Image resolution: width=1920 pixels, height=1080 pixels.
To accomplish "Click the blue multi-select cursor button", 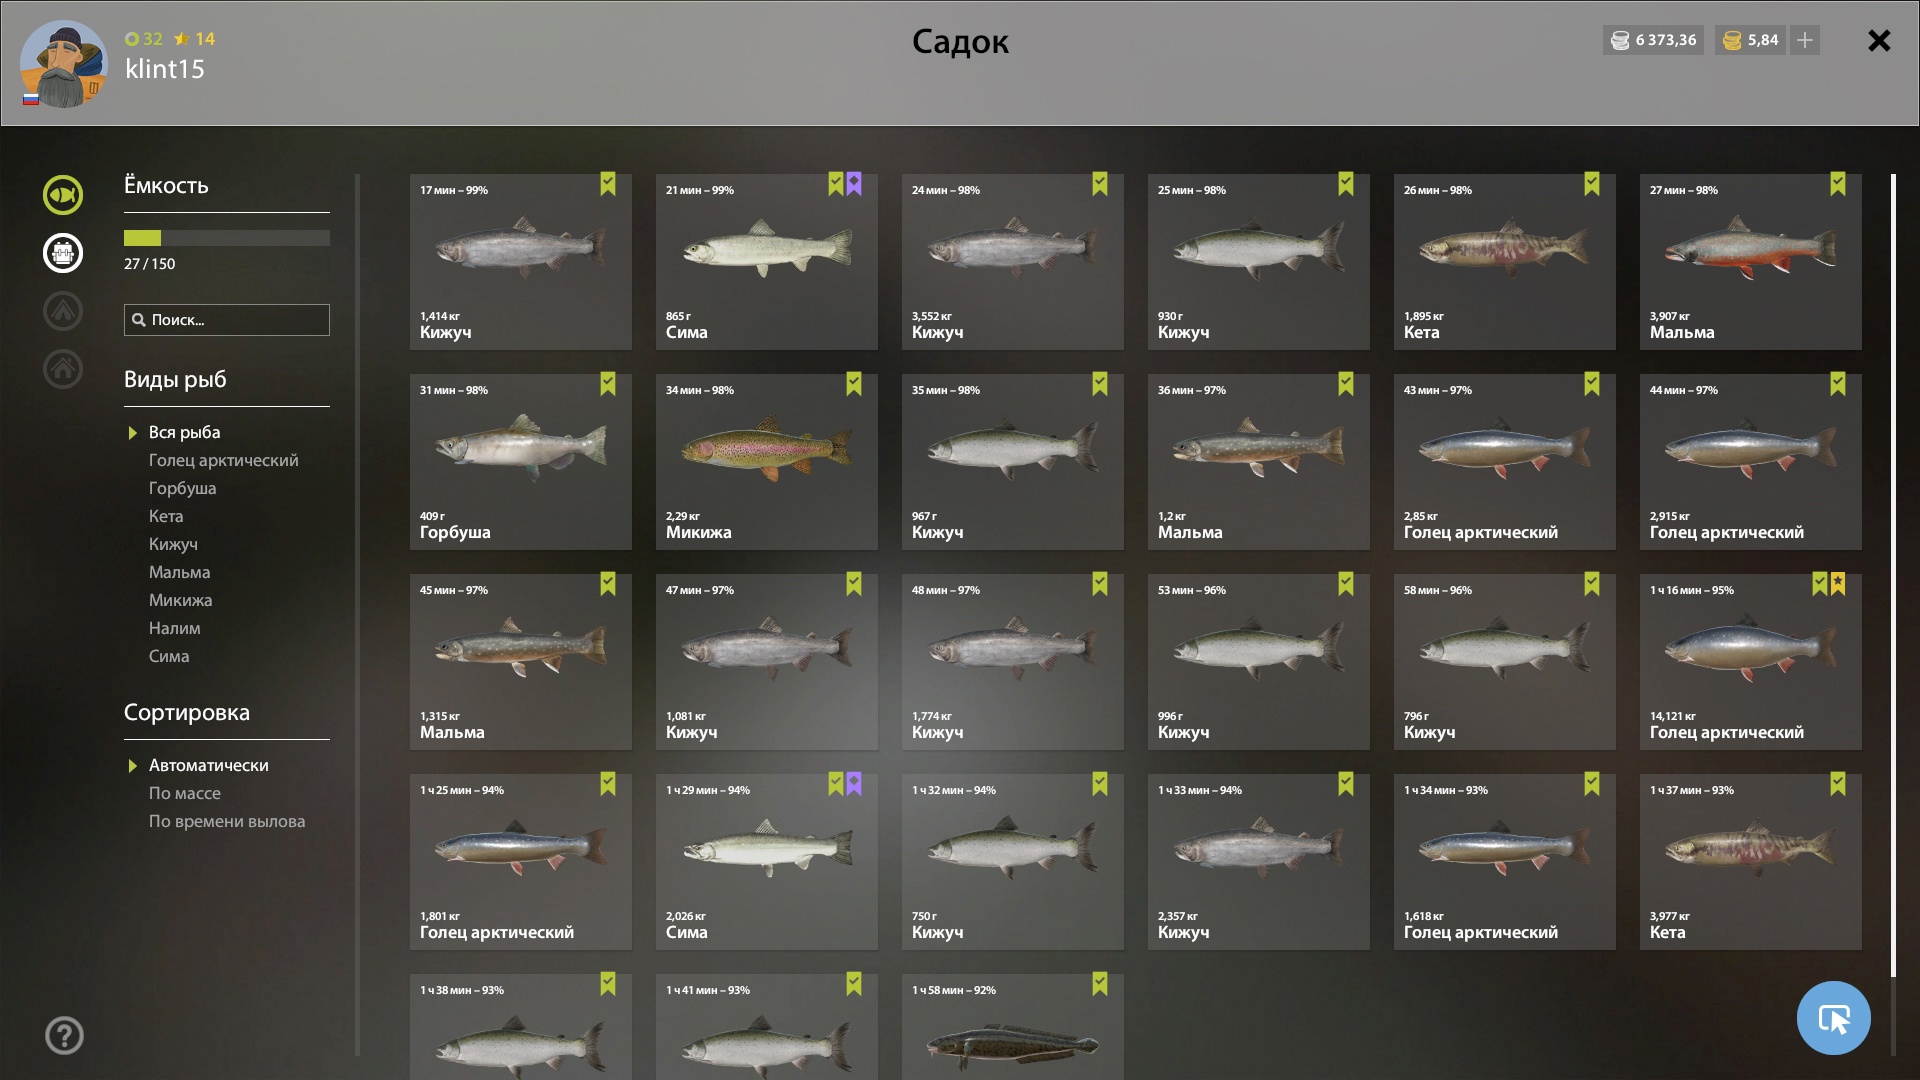I will point(1833,1018).
